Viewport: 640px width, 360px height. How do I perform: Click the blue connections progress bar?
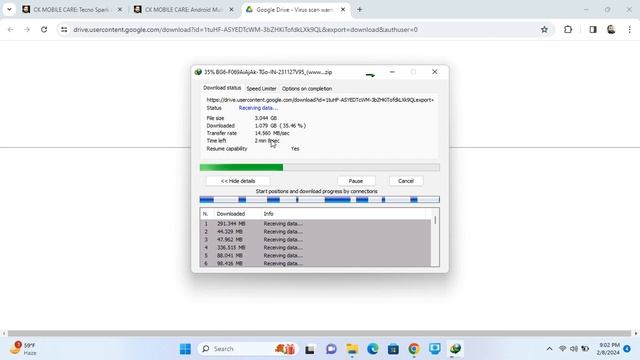click(x=320, y=200)
